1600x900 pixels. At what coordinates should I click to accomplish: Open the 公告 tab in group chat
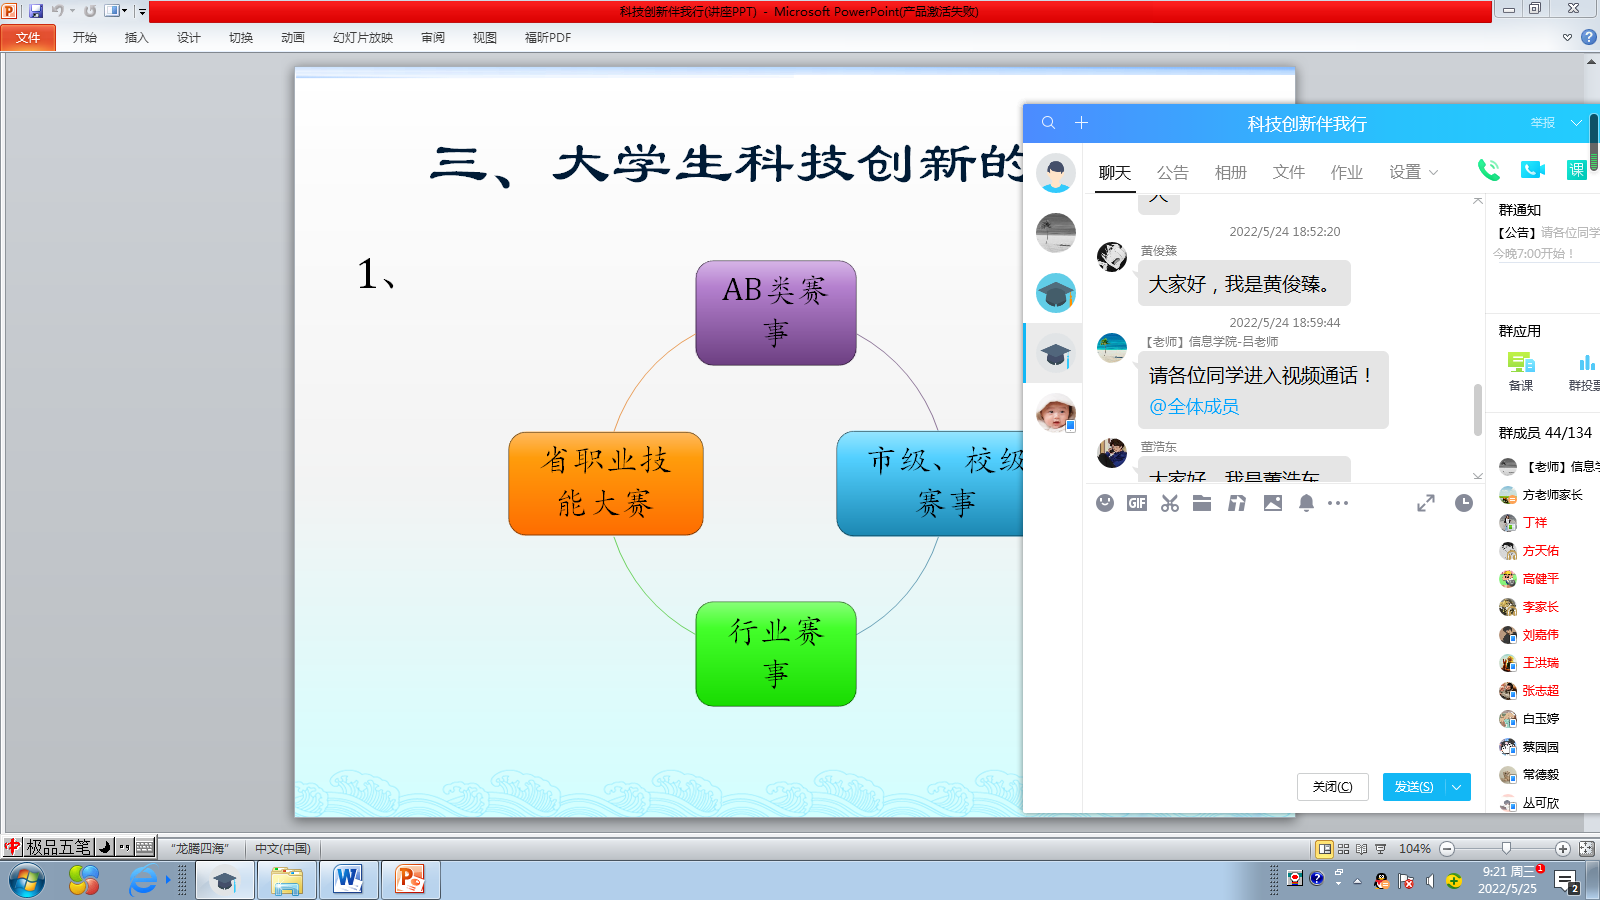pyautogui.click(x=1172, y=172)
